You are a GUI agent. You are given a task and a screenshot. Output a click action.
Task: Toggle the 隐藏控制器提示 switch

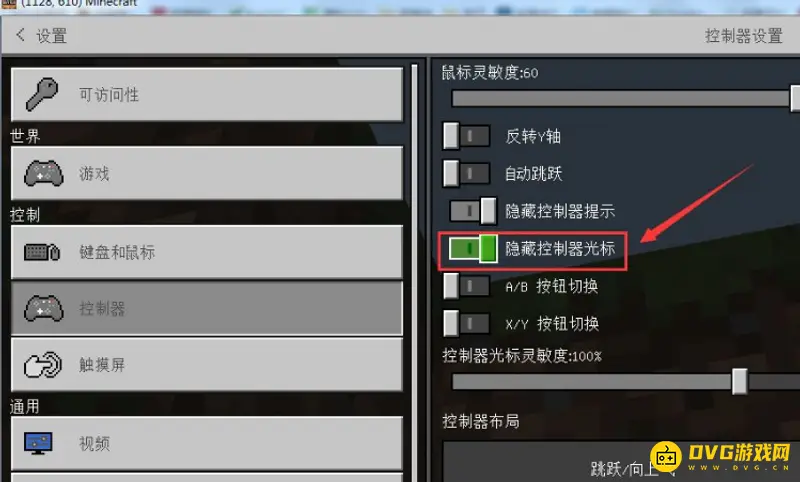point(472,211)
